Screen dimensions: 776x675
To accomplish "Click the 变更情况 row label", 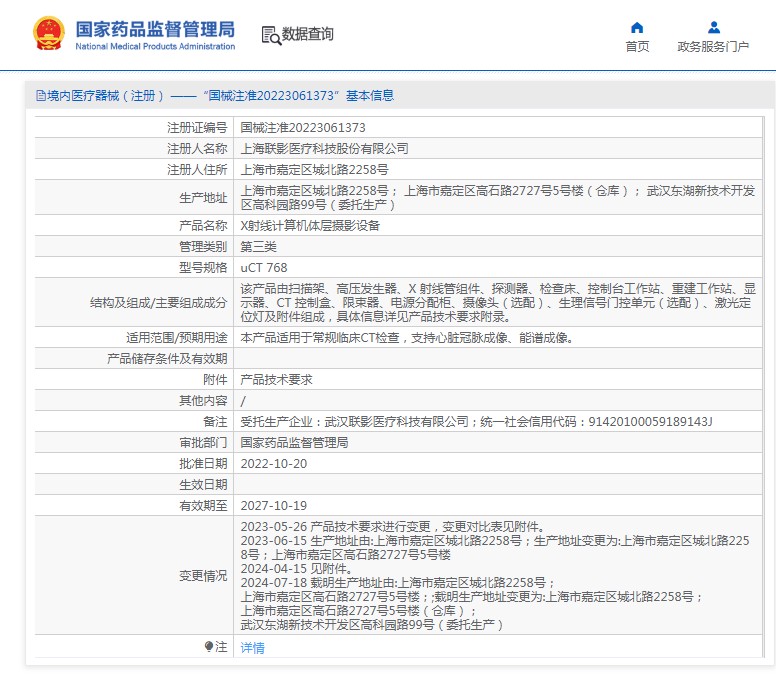I will [203, 576].
